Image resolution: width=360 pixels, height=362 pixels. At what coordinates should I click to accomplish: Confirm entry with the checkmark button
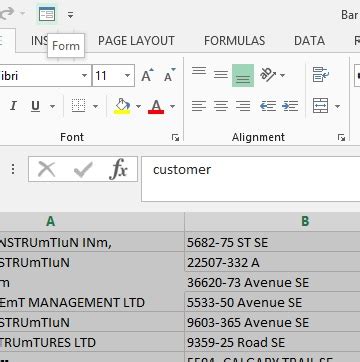tap(83, 169)
